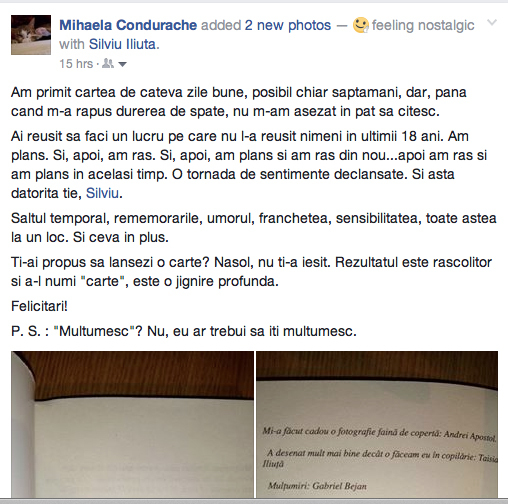Image resolution: width=508 pixels, height=504 pixels.
Task: Click the paragraph starting 'Ti-ai propus sa lansezi'
Action: (251, 272)
